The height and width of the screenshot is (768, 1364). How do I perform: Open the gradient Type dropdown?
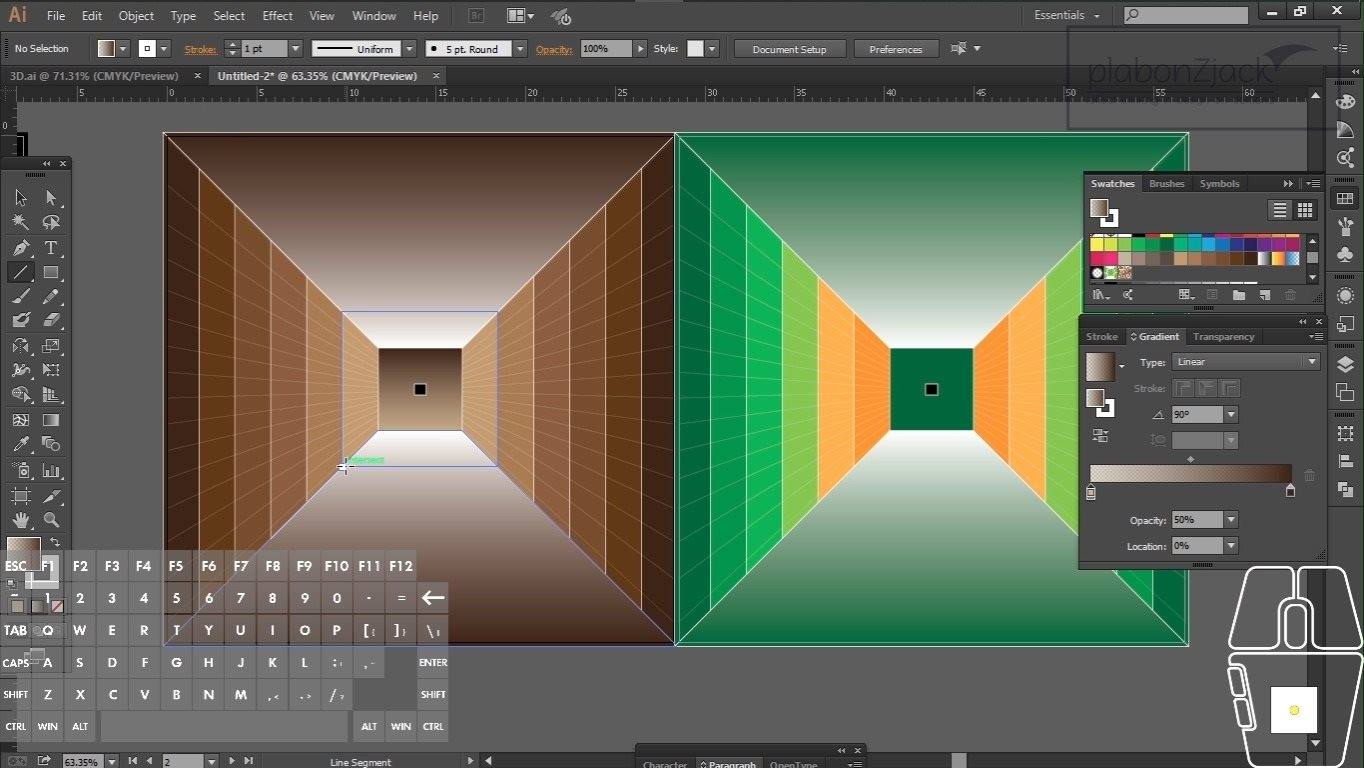1311,362
